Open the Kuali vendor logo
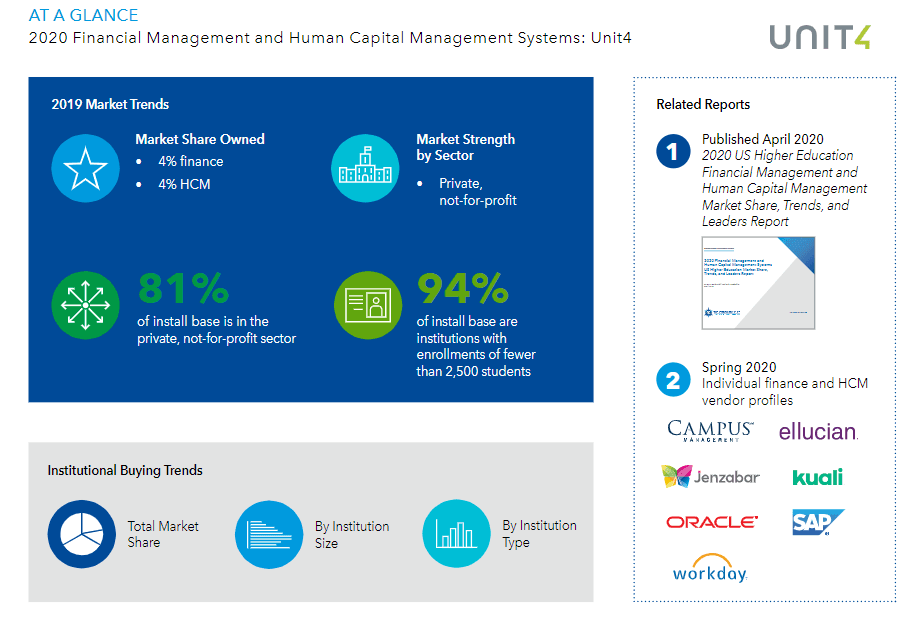Screen dimensions: 922x627 coord(818,477)
